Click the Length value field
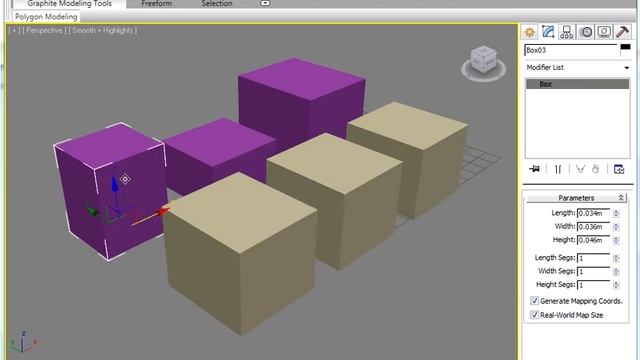This screenshot has width=640, height=360. (x=594, y=213)
